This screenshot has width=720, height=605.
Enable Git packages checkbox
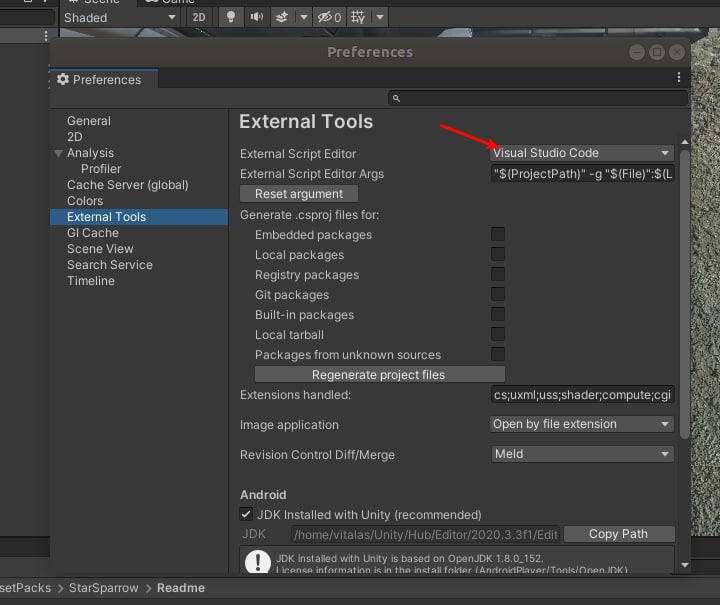(498, 294)
